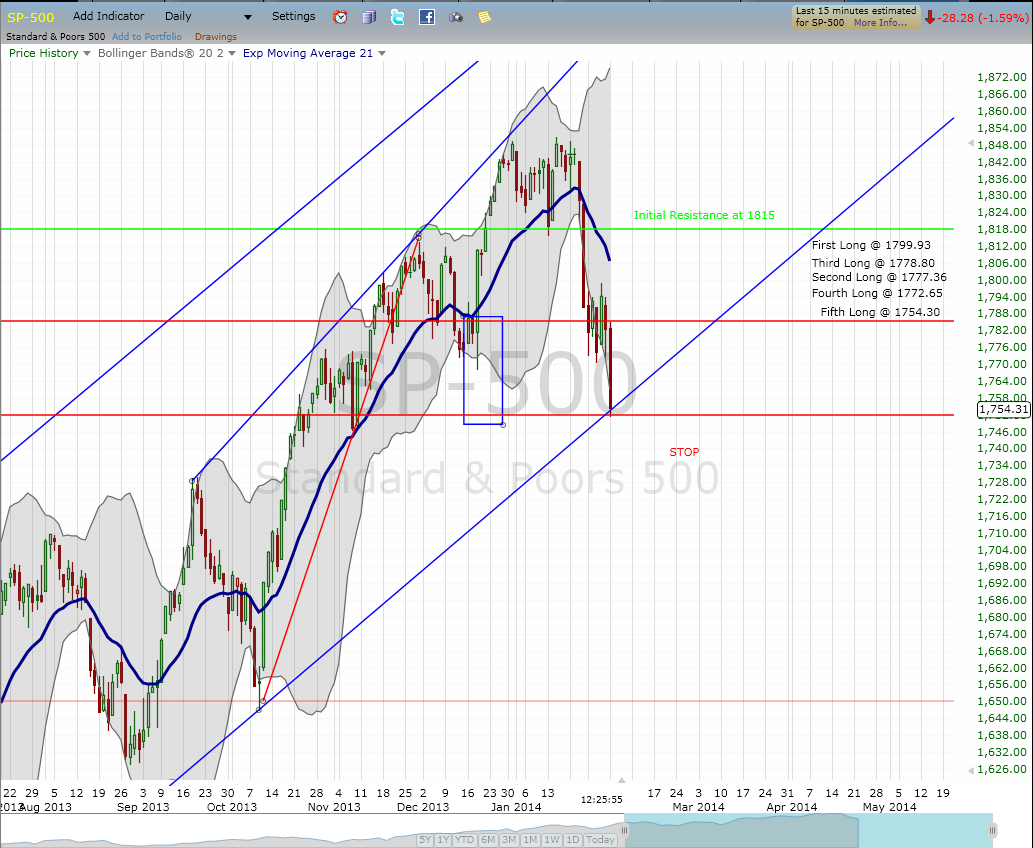
Task: Click the Jan 2014 label on the date axis
Action: pos(516,806)
